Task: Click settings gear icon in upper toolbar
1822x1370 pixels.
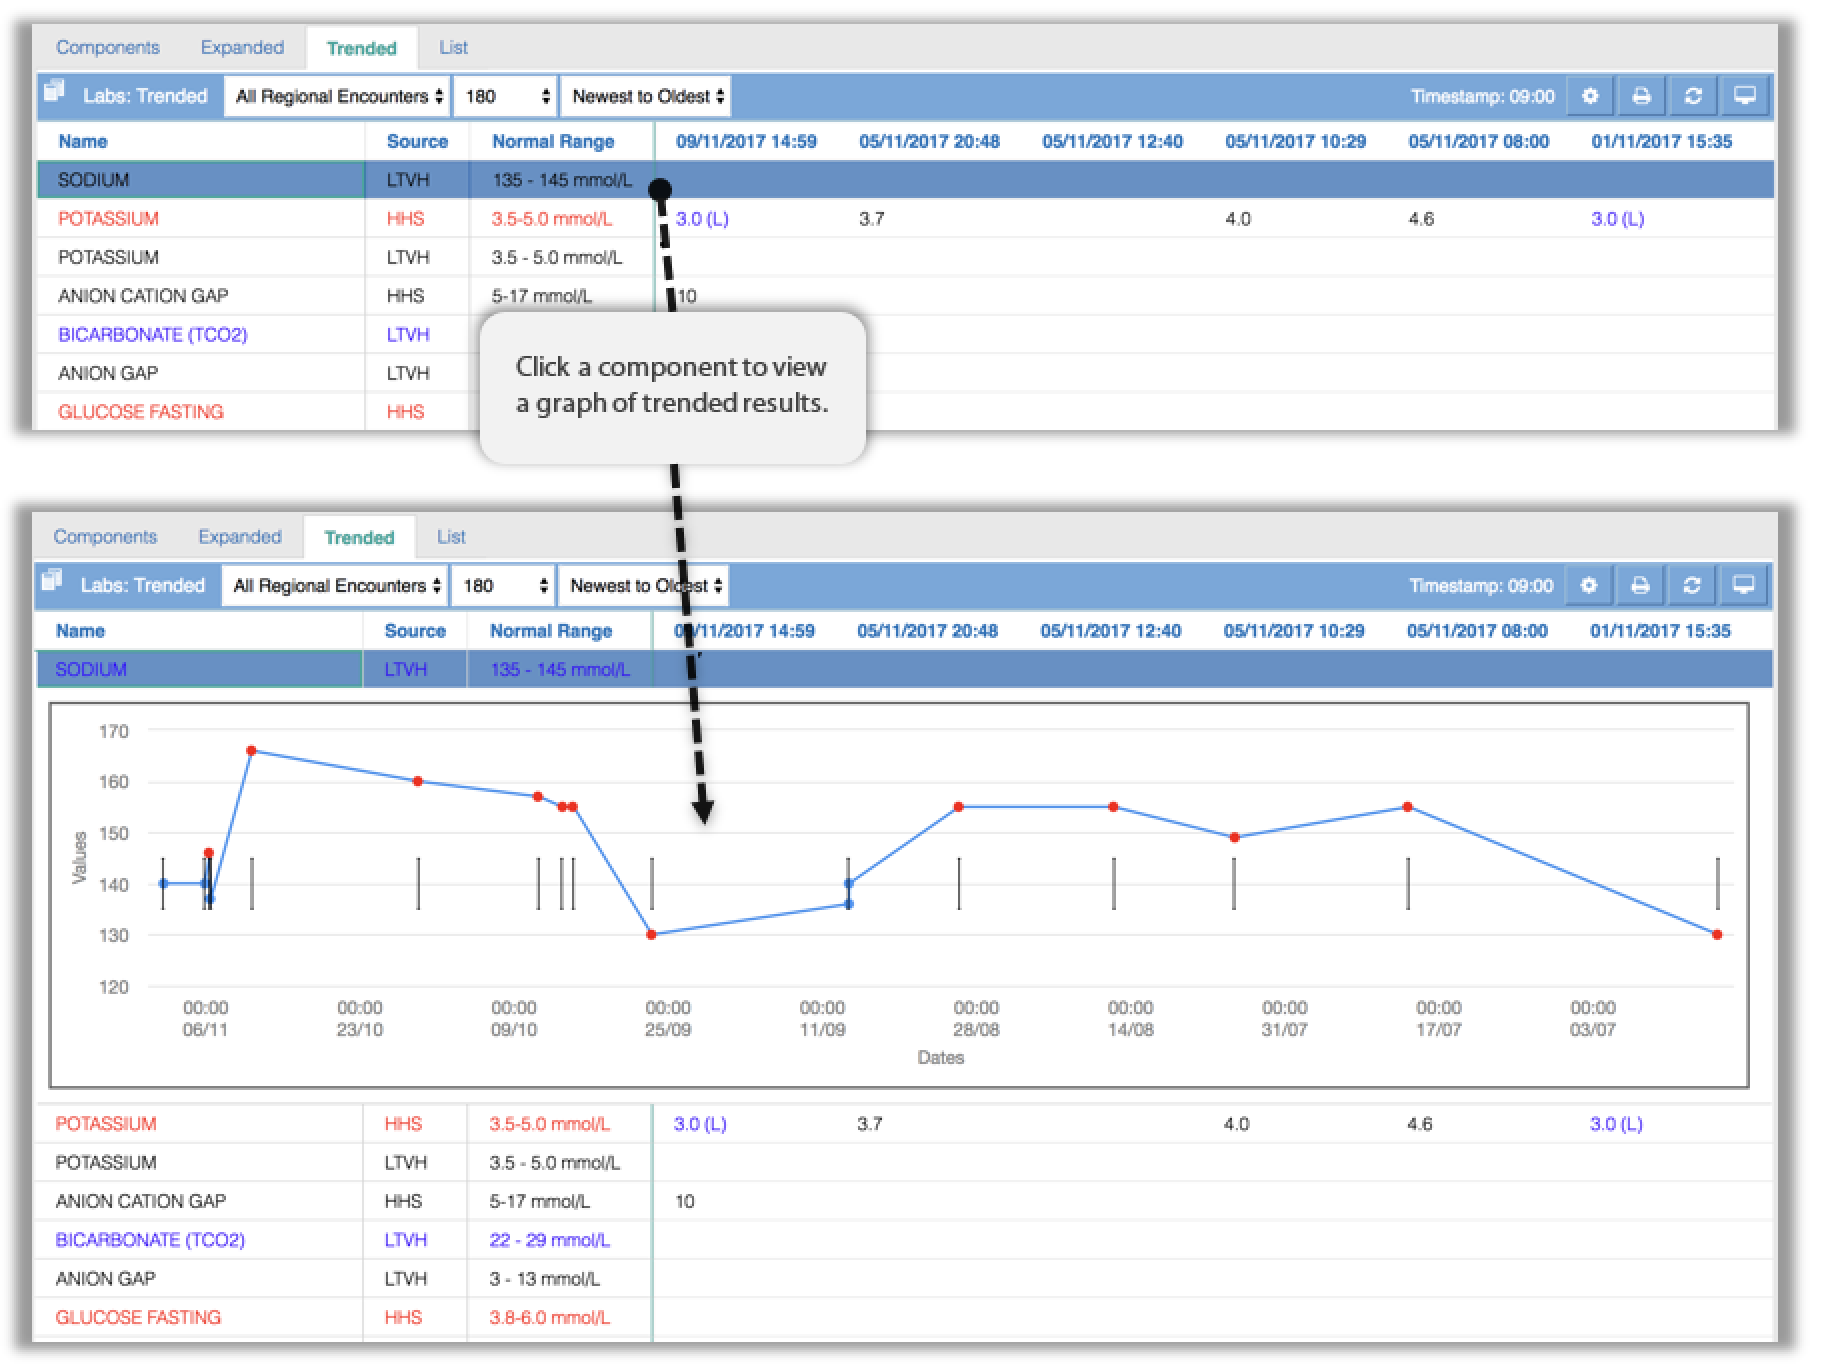Action: coord(1590,97)
